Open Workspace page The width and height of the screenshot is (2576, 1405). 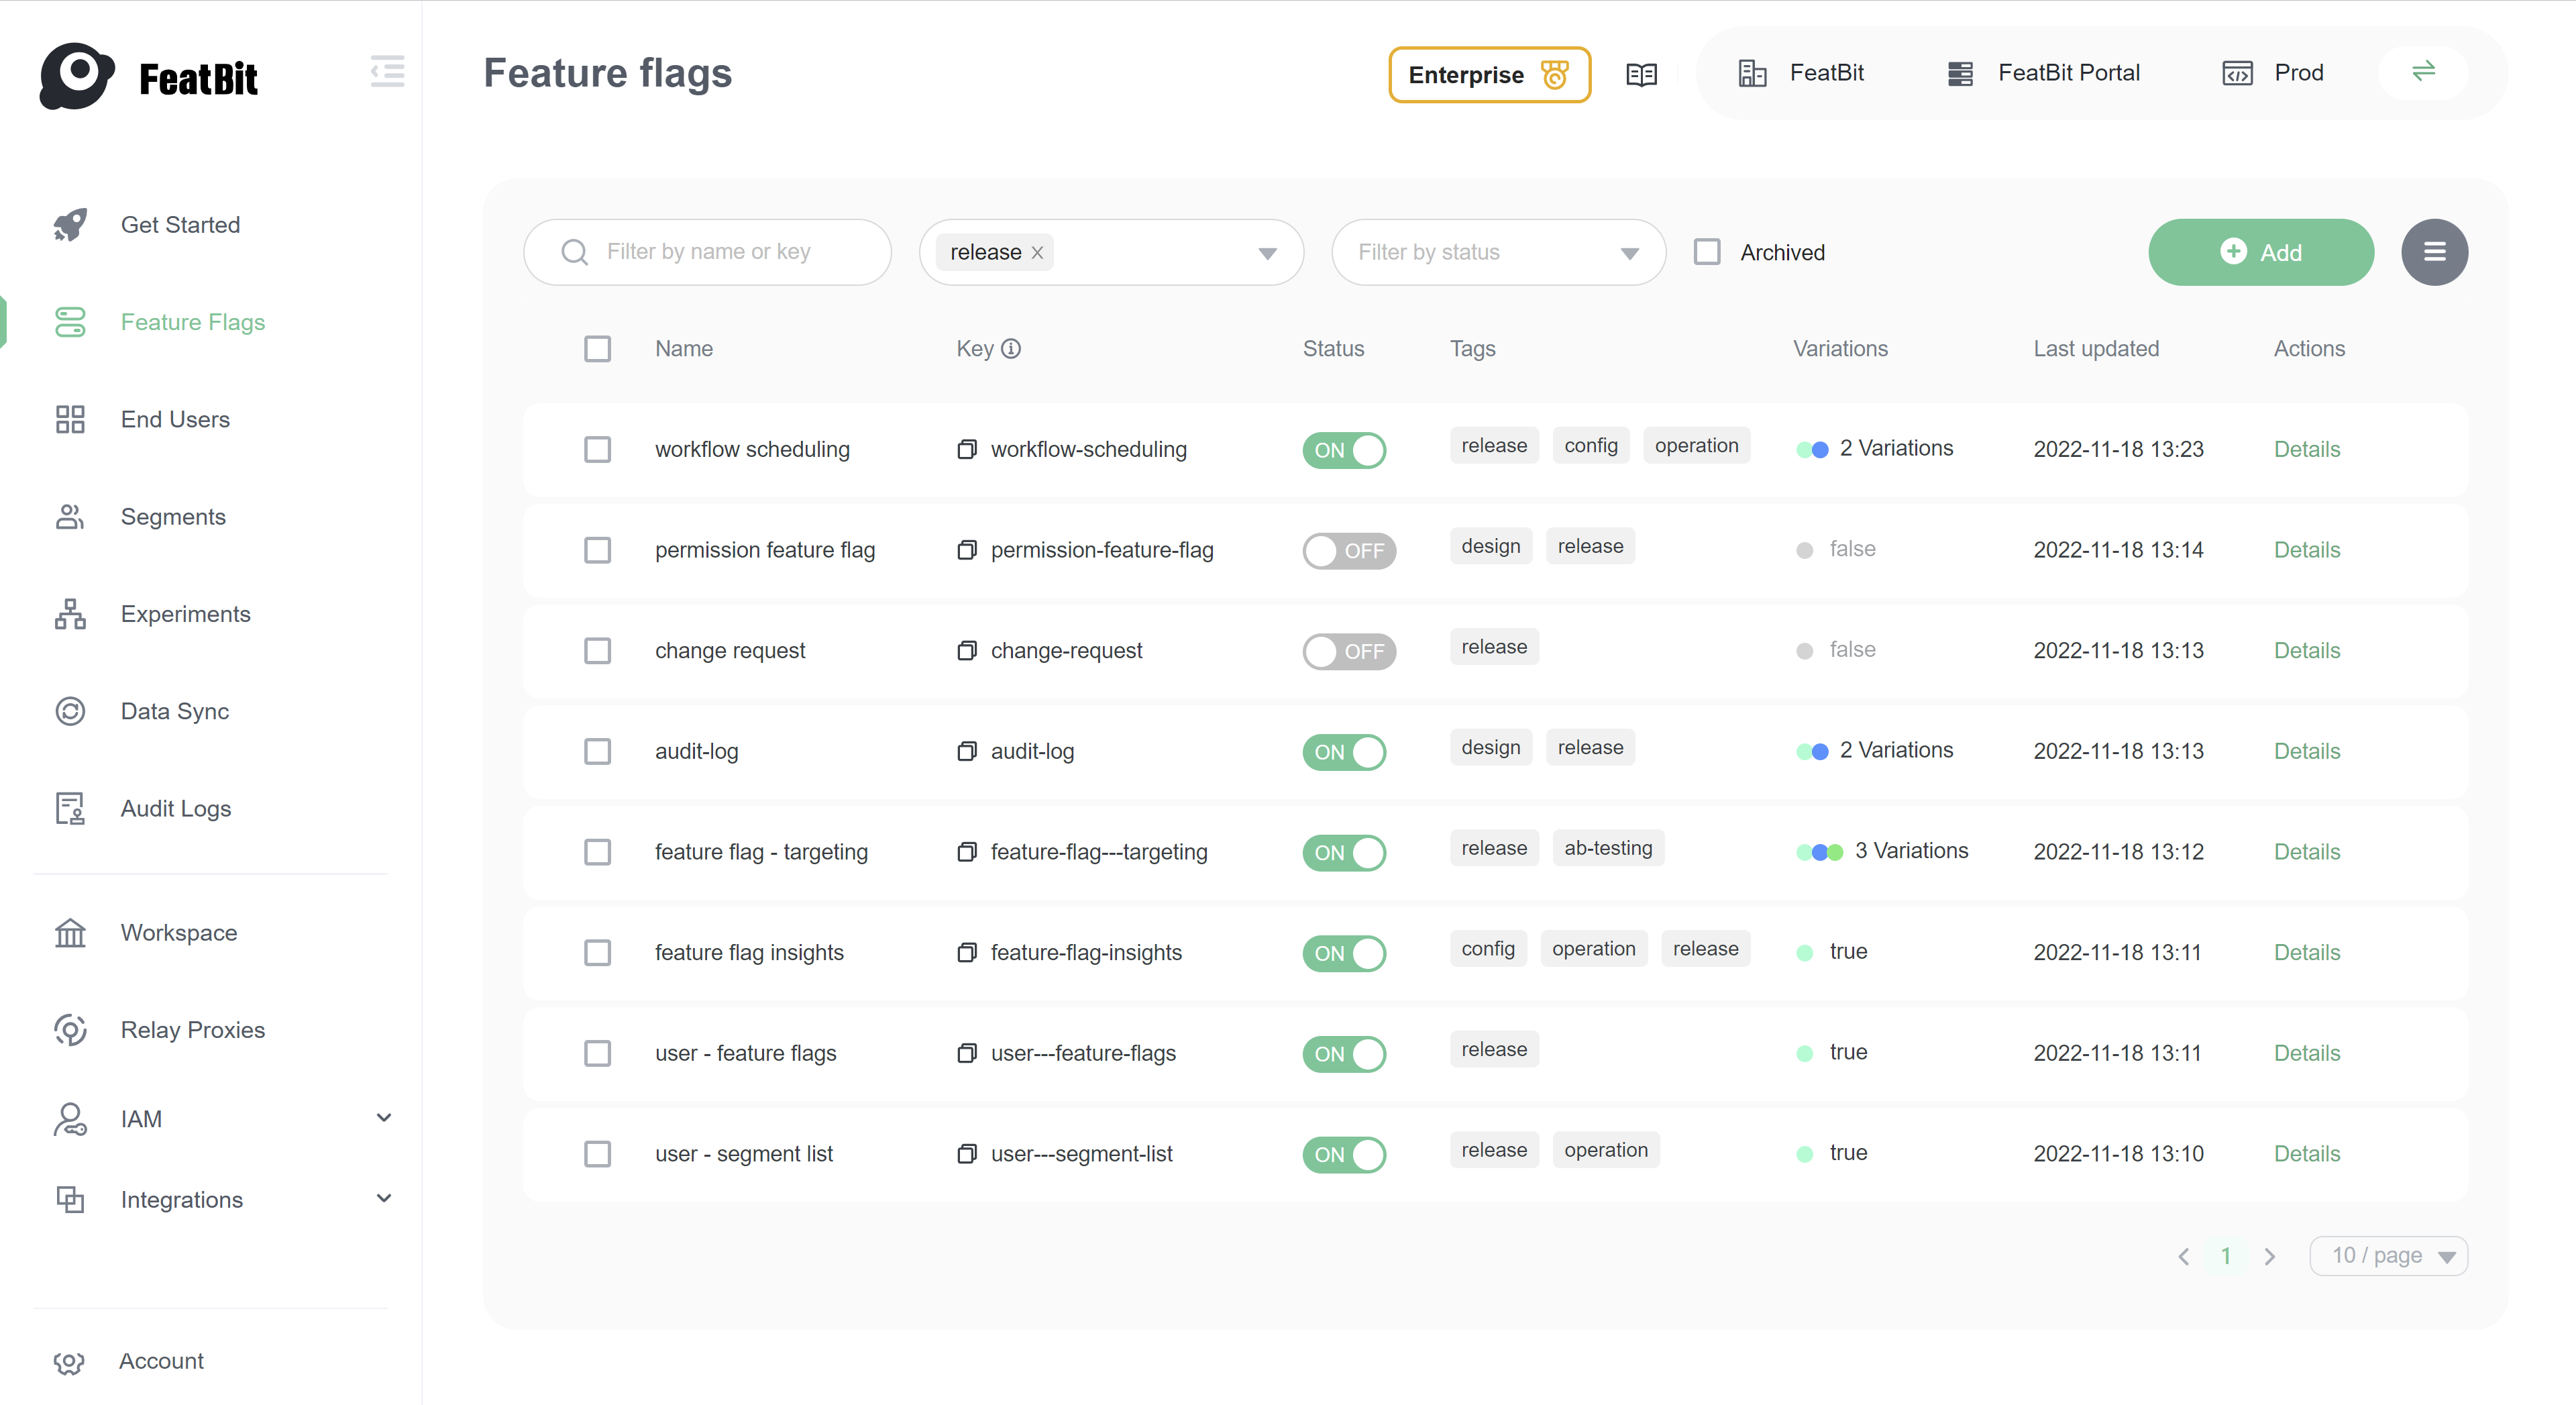click(x=179, y=933)
